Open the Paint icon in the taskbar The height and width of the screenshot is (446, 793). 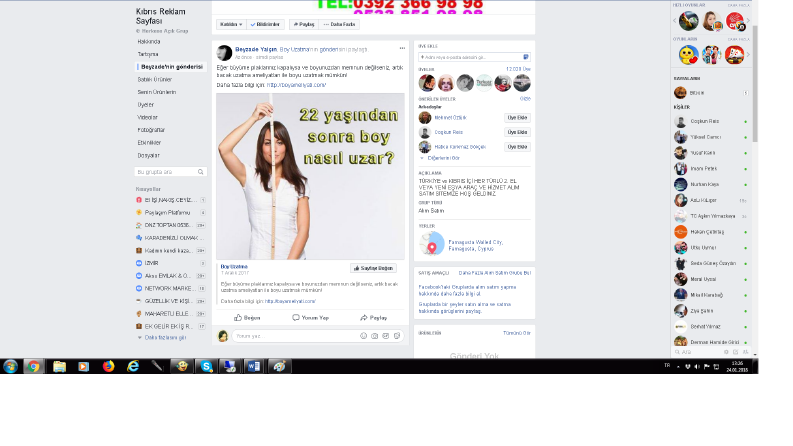pyautogui.click(x=279, y=366)
